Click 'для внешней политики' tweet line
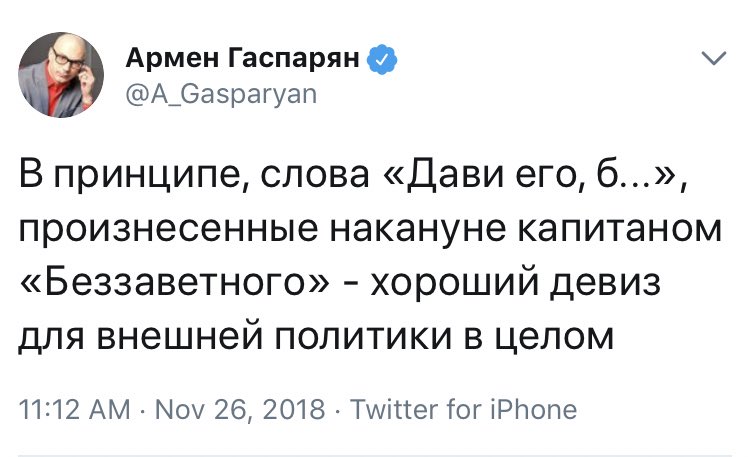Image resolution: width=750 pixels, height=457 pixels. [234, 336]
